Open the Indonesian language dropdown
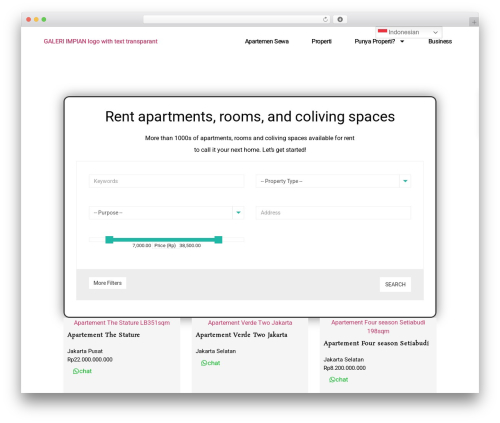 [409, 32]
